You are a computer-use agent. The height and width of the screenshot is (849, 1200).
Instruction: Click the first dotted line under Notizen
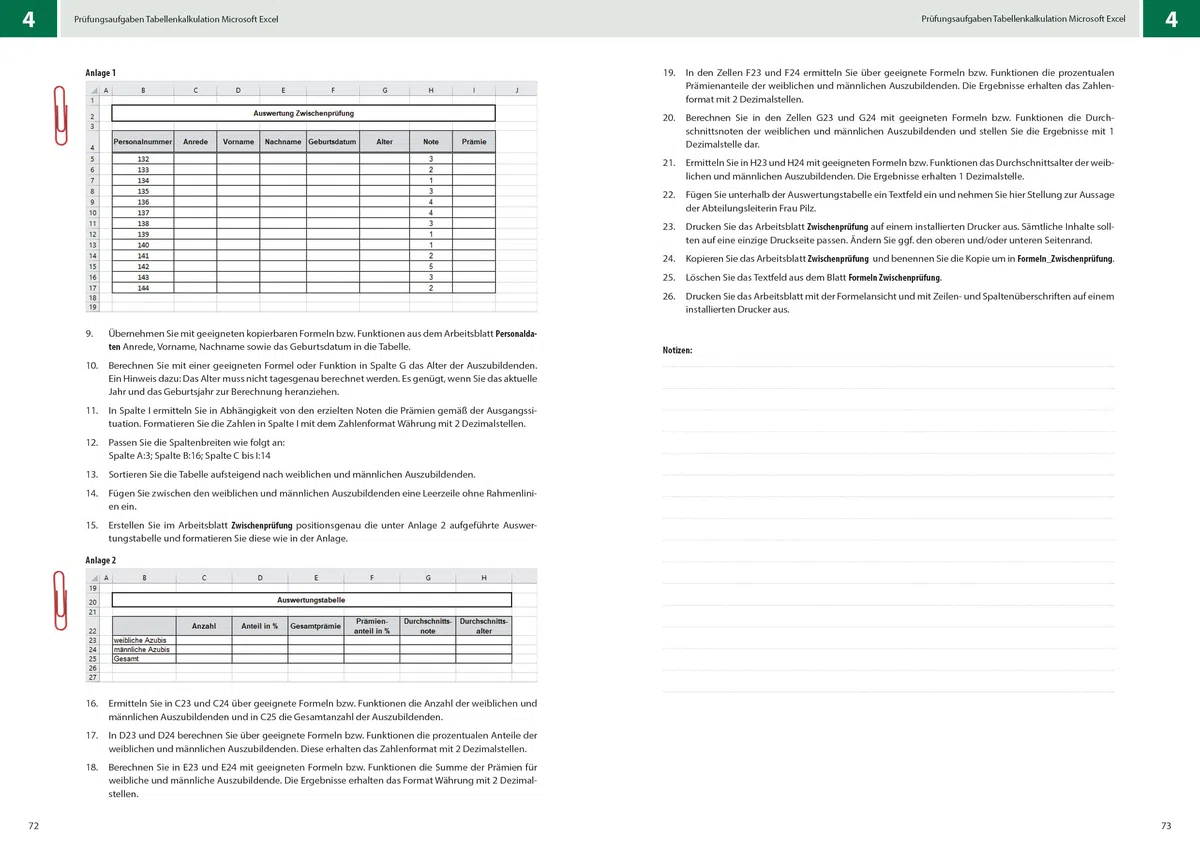(888, 367)
